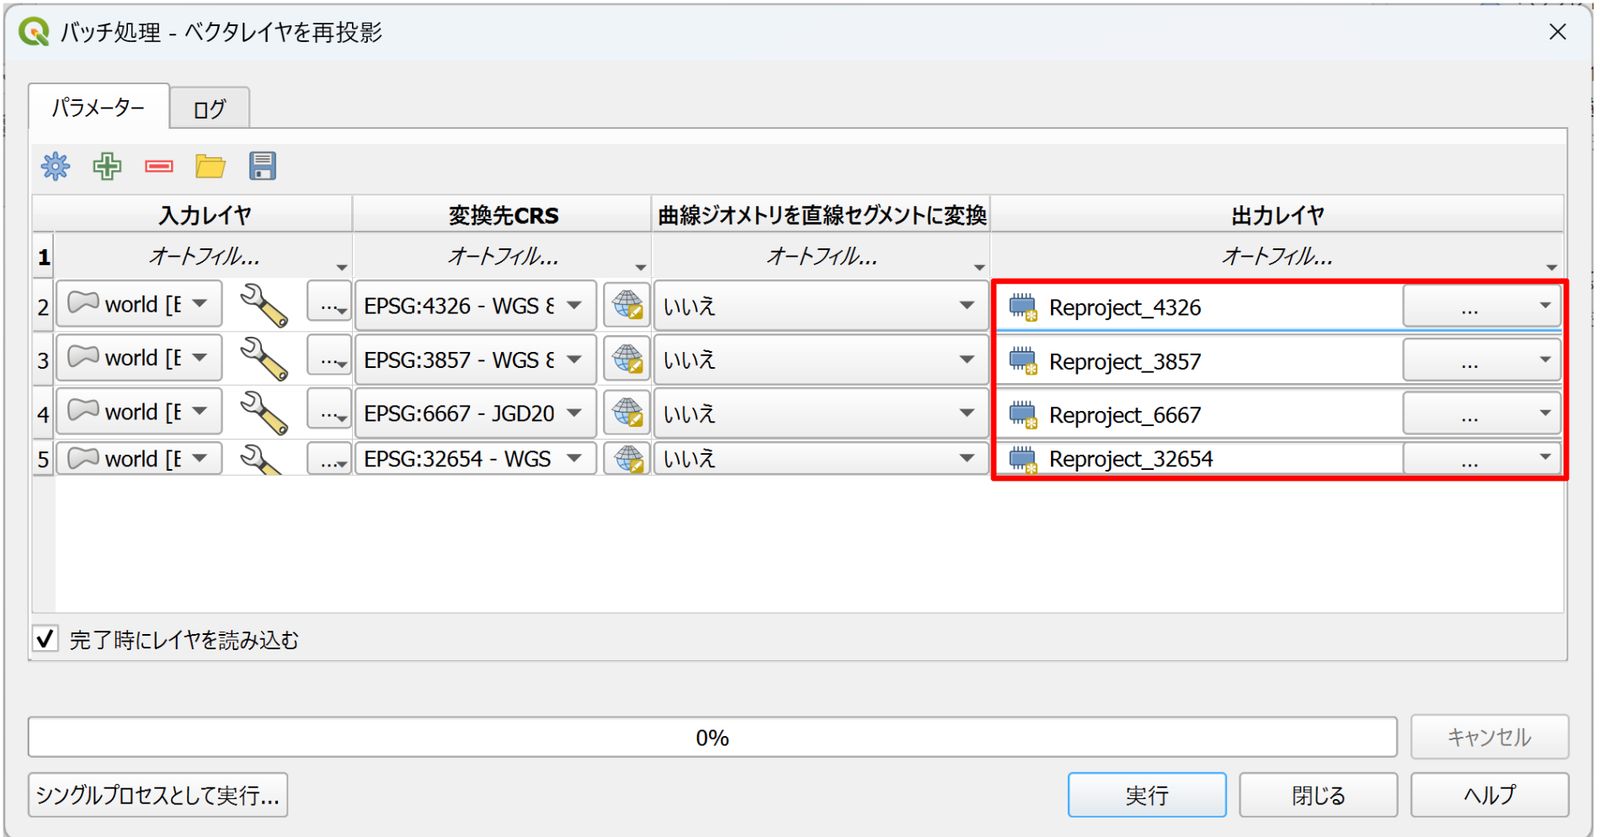Expand 変換先CRS autofill dropdown
Screen dimensions: 1600x837
[x=502, y=257]
